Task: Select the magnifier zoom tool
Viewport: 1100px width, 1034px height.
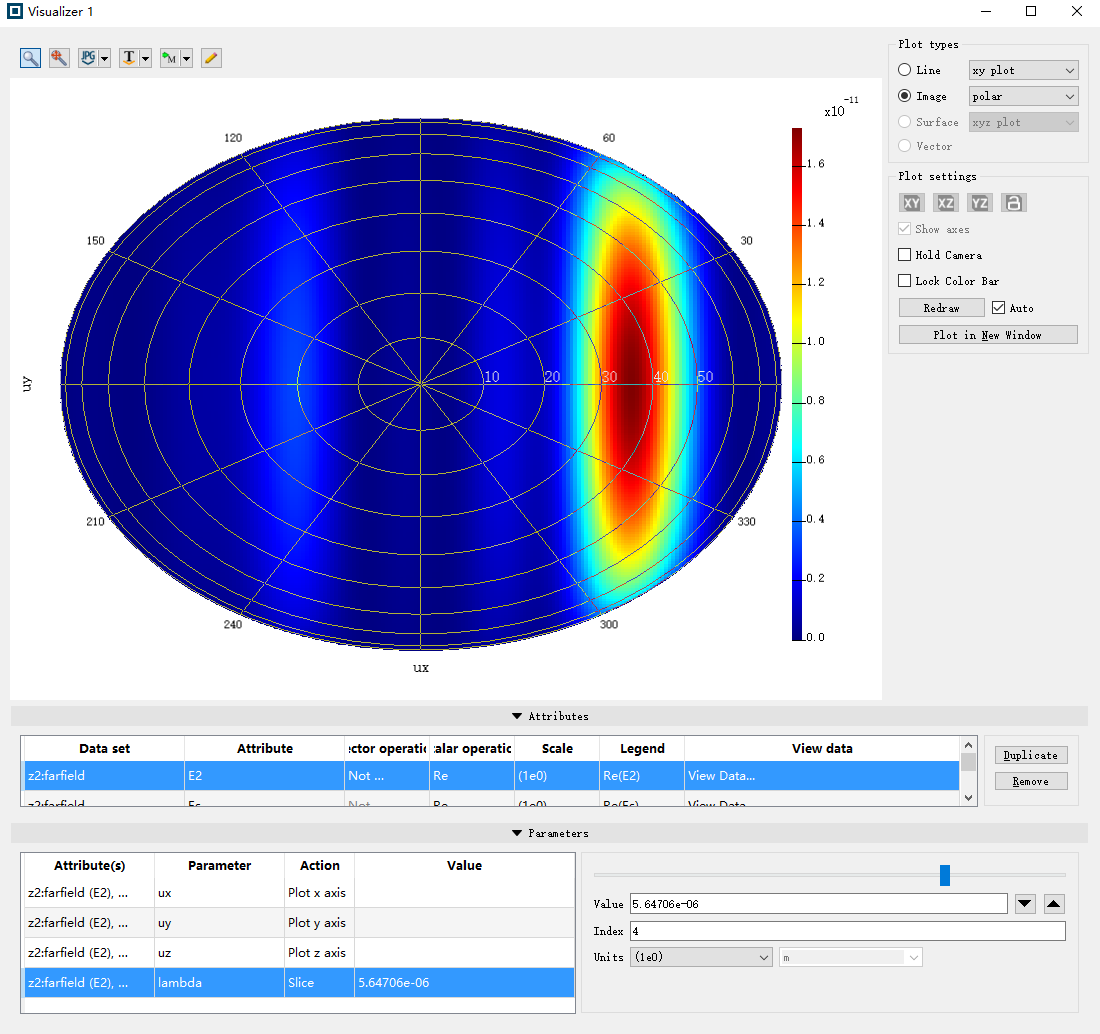Action: 31,58
